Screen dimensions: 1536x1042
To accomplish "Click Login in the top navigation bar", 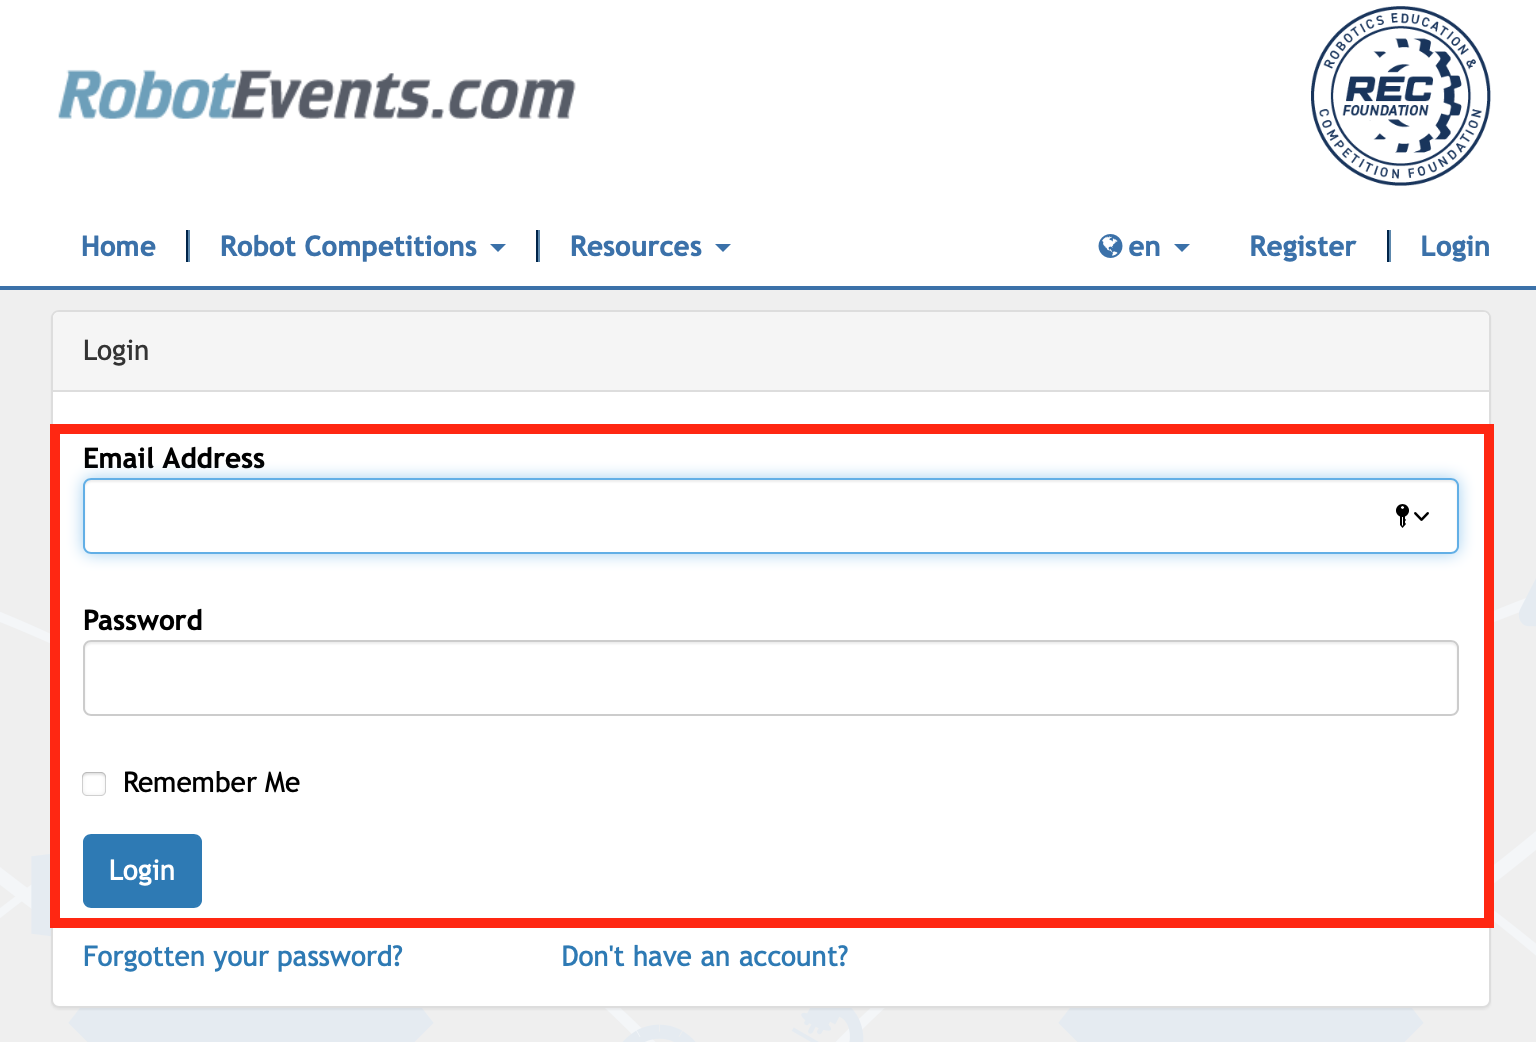I will [1454, 247].
